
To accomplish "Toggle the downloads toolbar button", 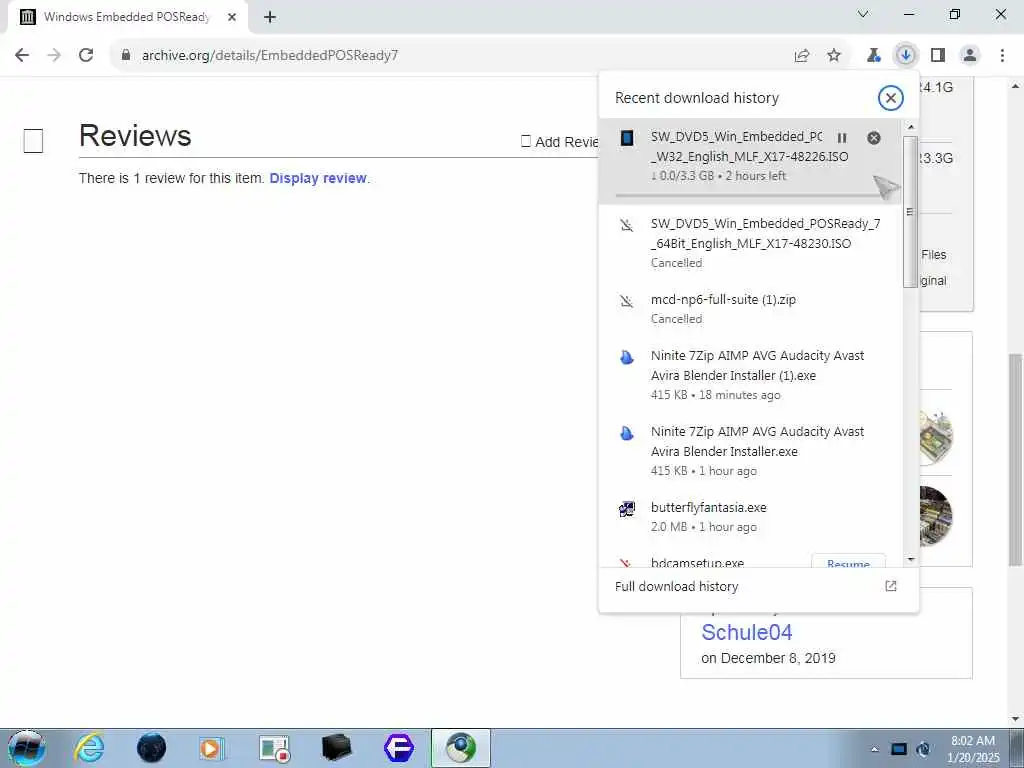I will tap(905, 56).
